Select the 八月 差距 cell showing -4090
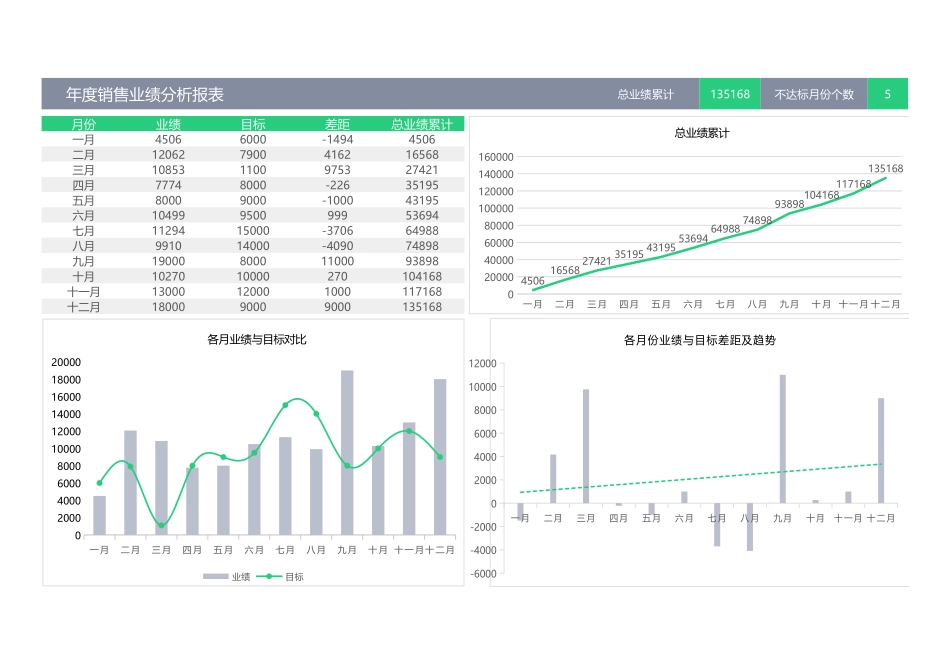 [337, 246]
